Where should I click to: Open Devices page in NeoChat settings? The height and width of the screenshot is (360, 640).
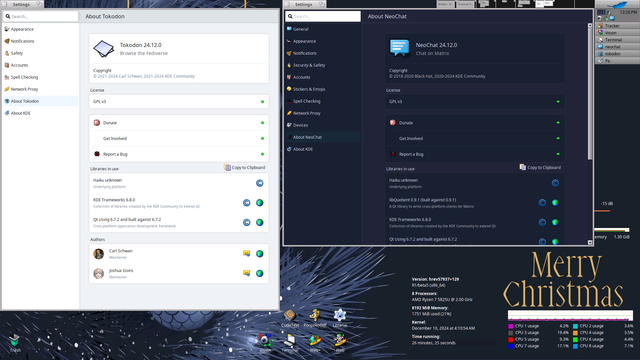click(323, 125)
